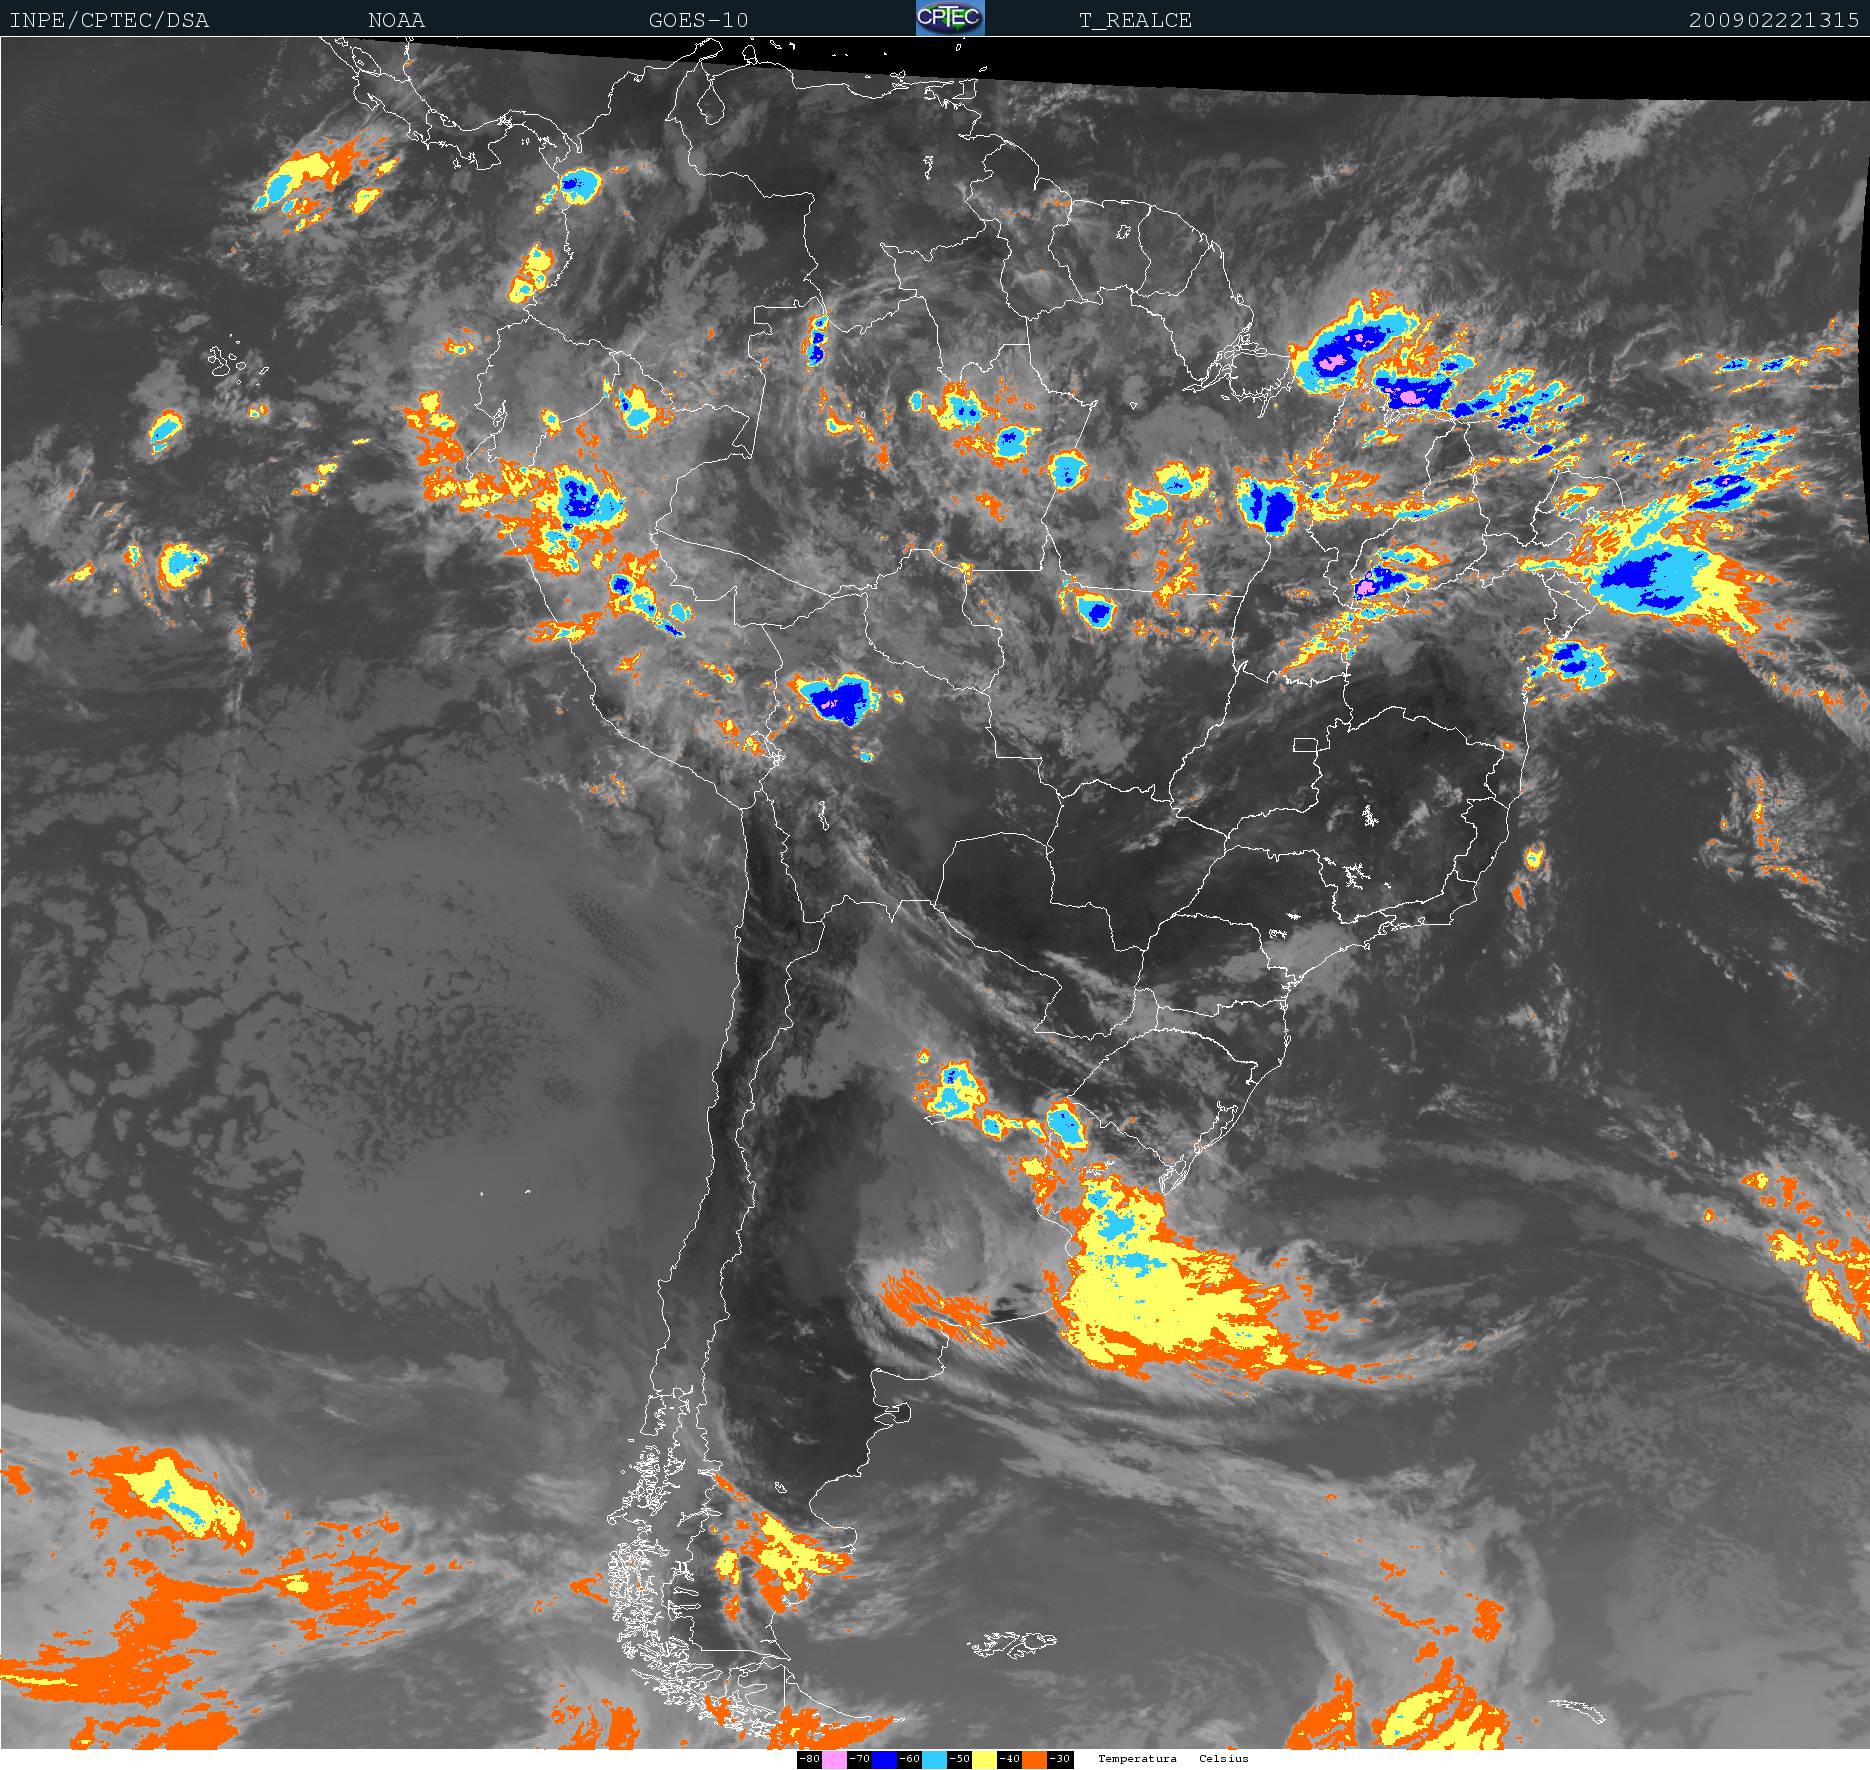Click the 200902221315 timestamp
The image size is (1870, 1770).
pos(1774,20)
